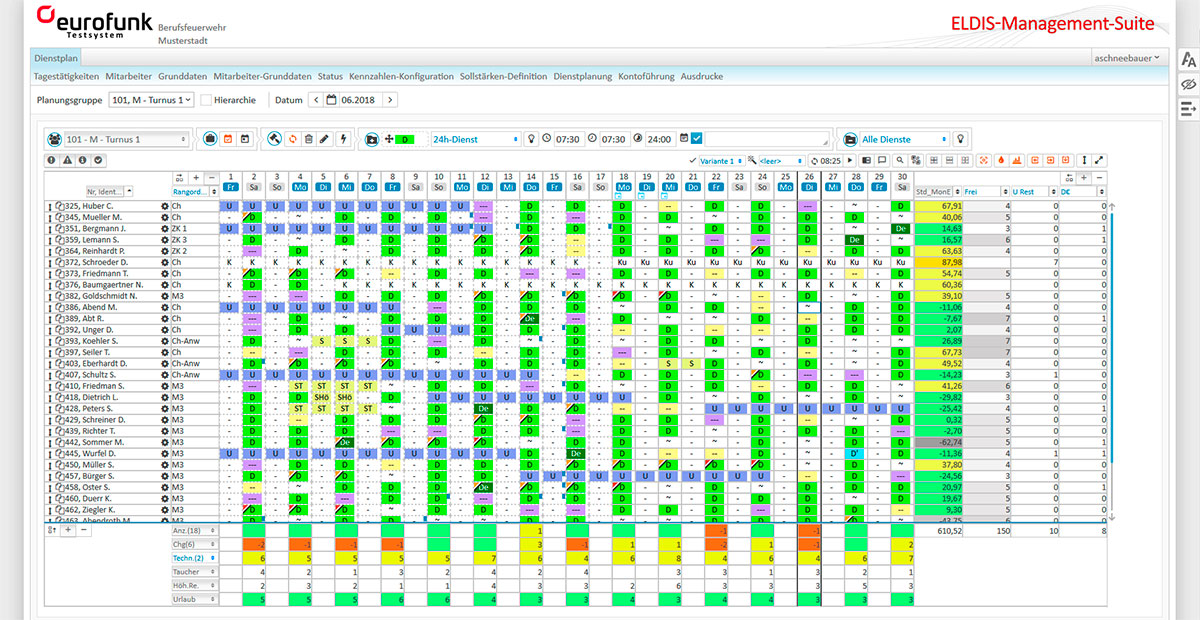Click the speech bubble comment icon

pos(882,160)
